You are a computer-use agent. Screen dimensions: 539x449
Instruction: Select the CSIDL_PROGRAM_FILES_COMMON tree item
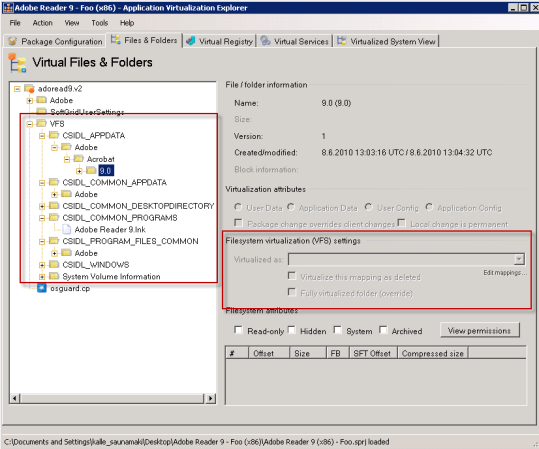point(130,241)
